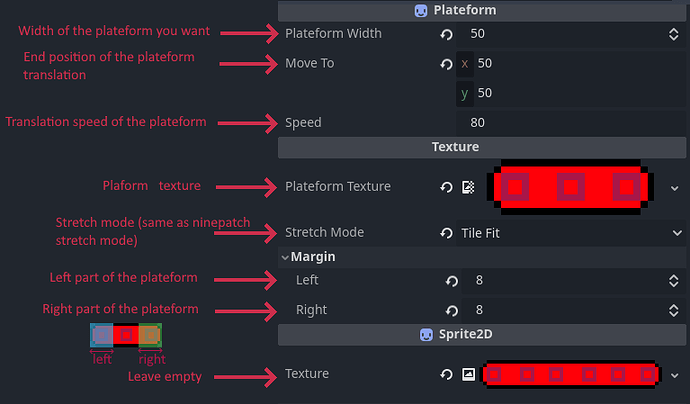690x404 pixels.
Task: Click the Sprite2D Texture image icon
Action: point(468,375)
